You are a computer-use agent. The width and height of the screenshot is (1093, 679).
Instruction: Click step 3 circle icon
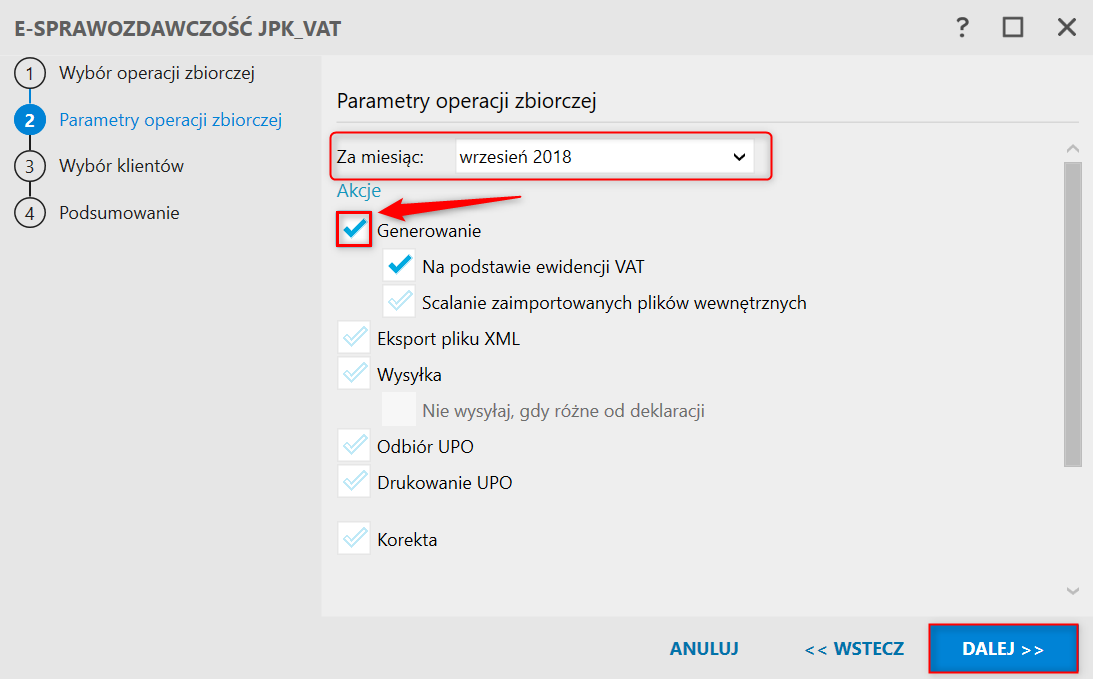pos(30,167)
